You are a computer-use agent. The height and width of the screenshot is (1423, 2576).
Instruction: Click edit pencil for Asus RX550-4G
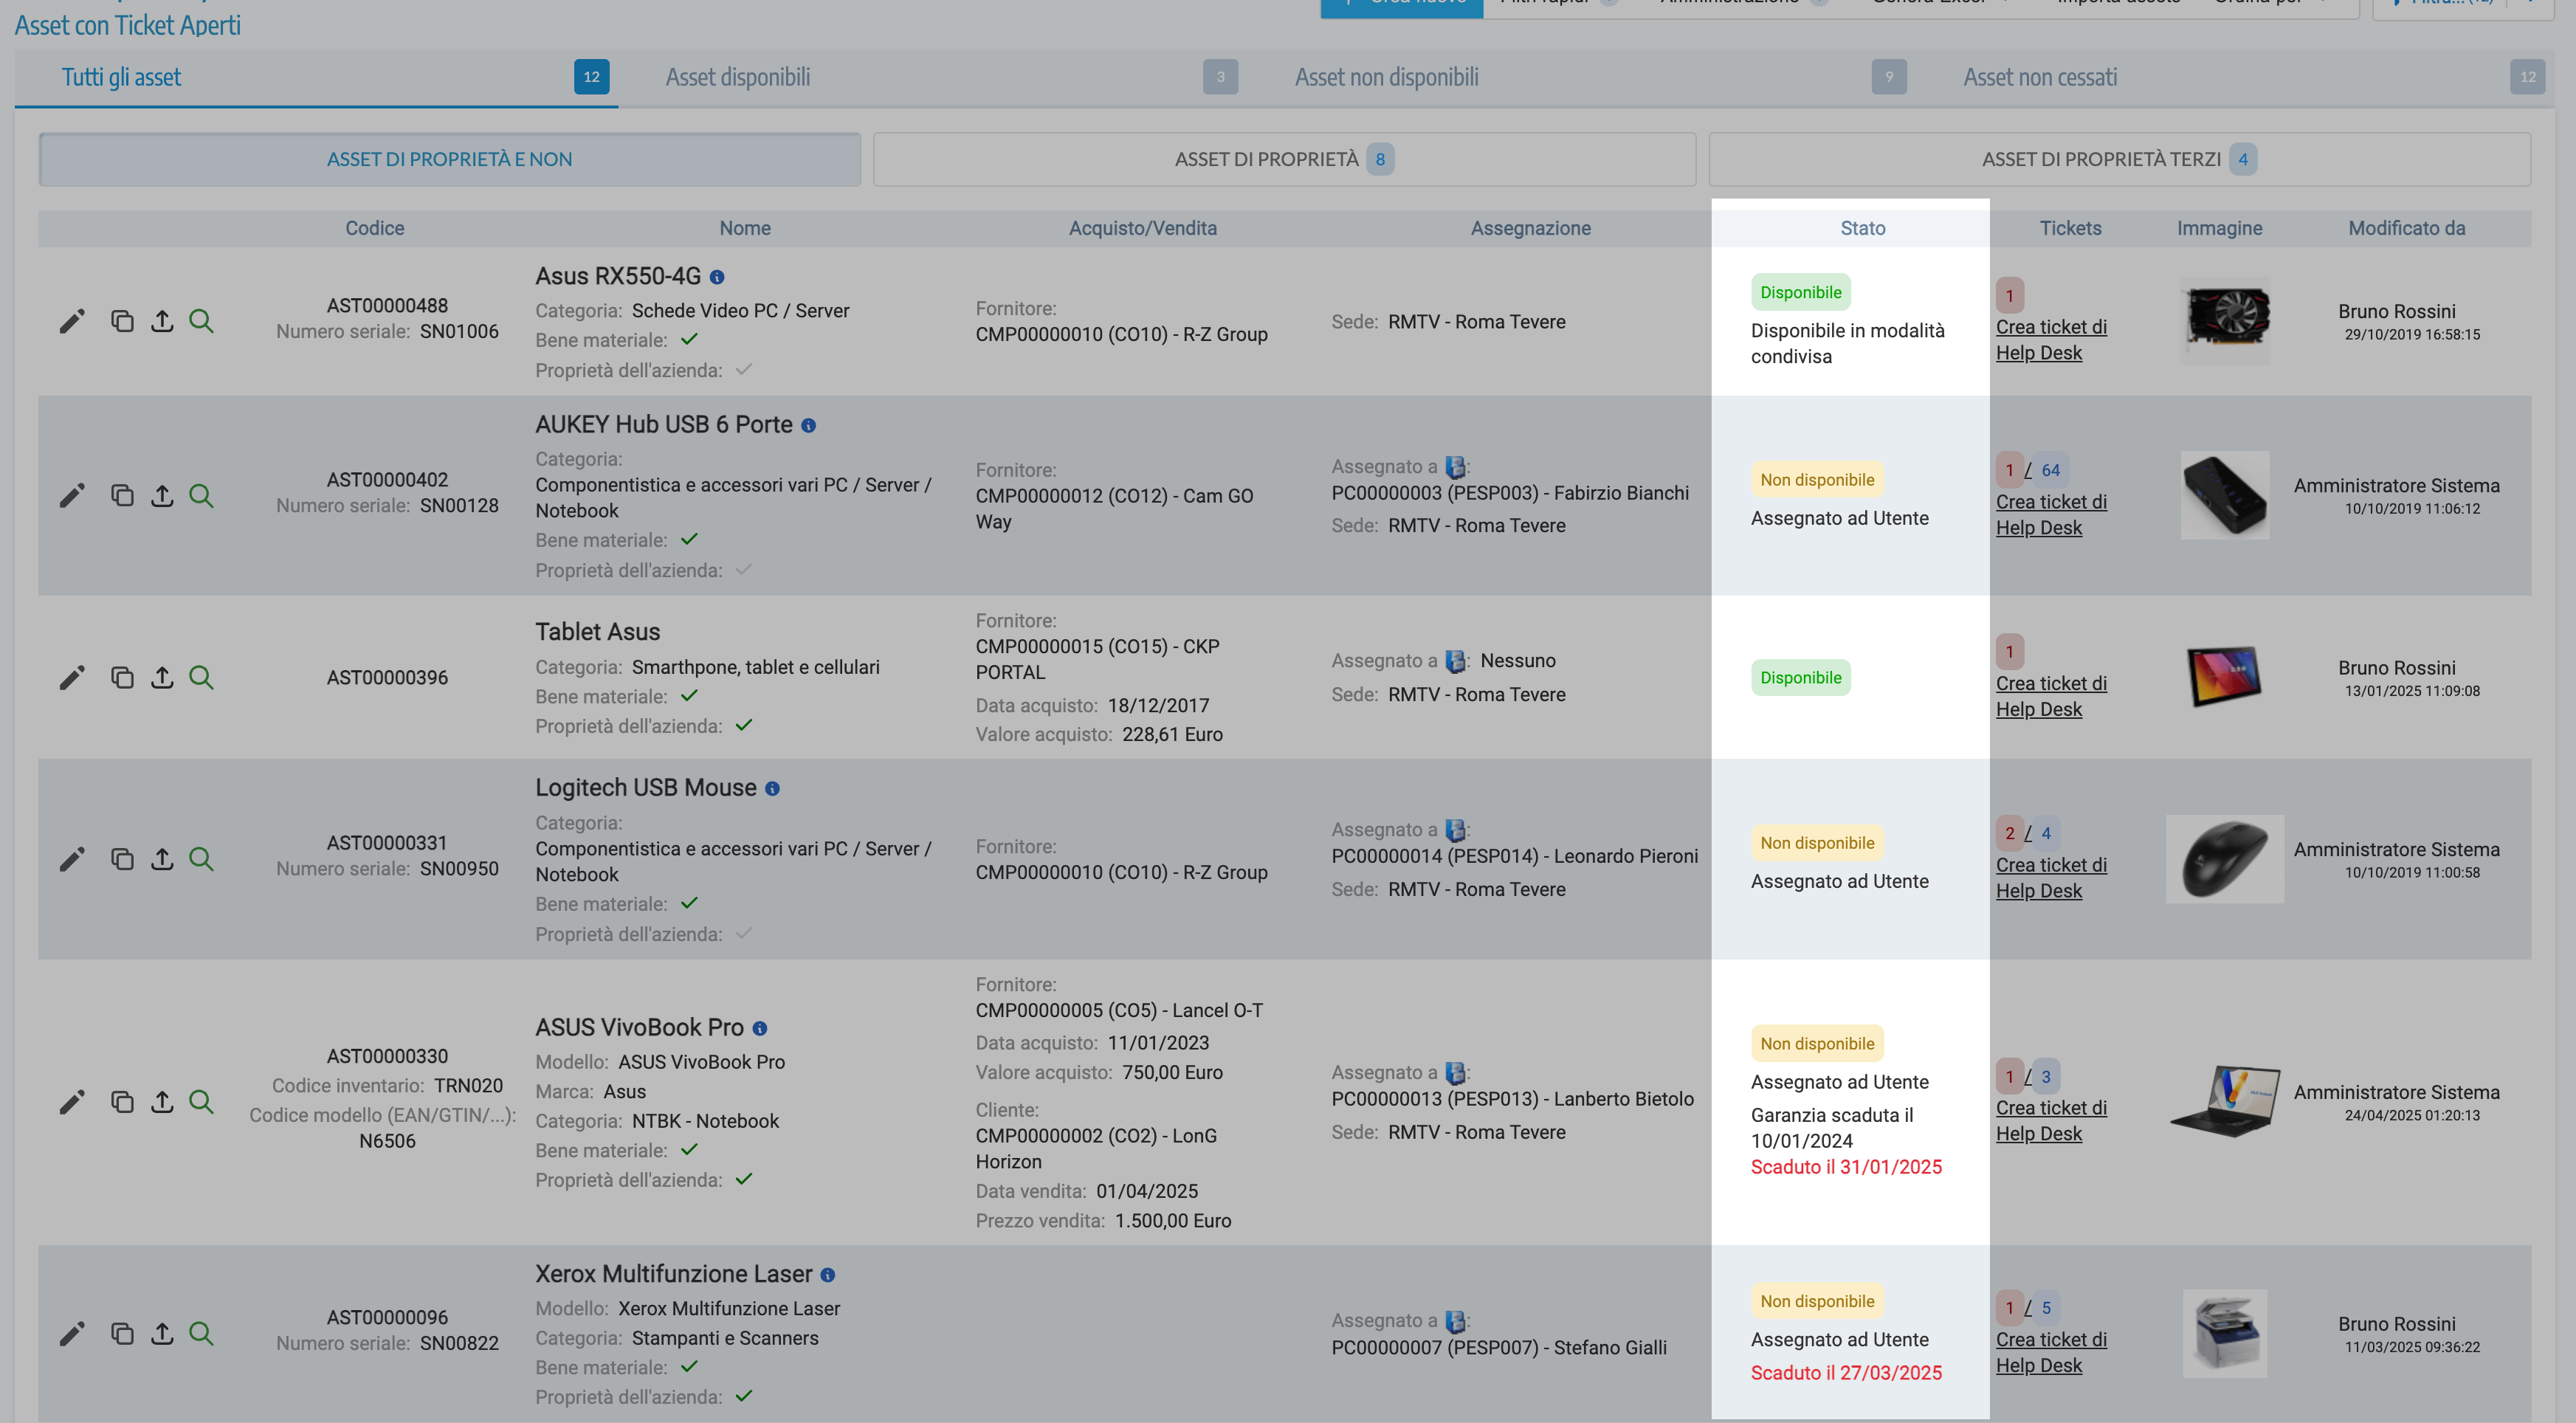(72, 321)
